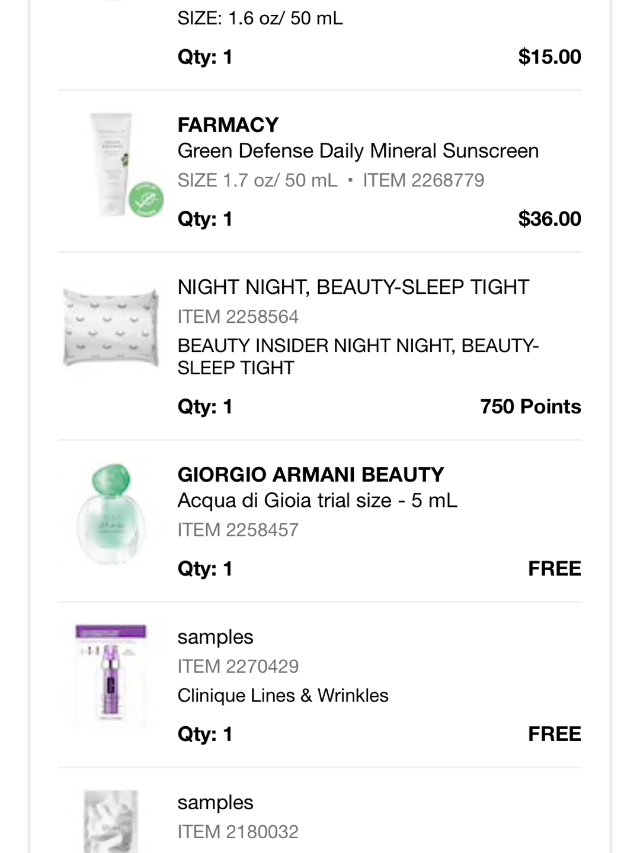Open the Night Night pillowcase product image

pyautogui.click(x=112, y=327)
